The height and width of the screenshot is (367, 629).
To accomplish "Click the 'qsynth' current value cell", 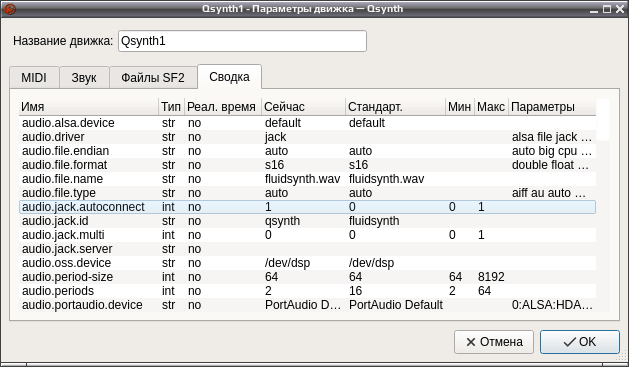I will click(x=282, y=221).
